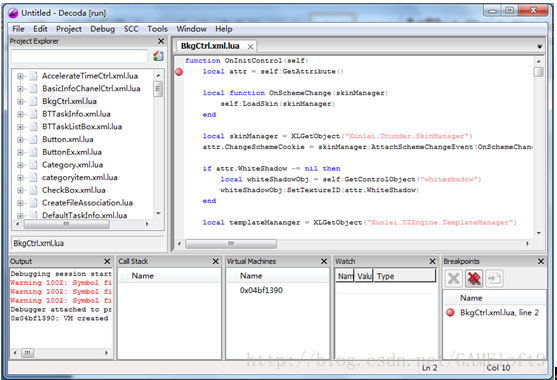The image size is (557, 380).
Task: Click Watch panel Name column header
Action: point(345,276)
